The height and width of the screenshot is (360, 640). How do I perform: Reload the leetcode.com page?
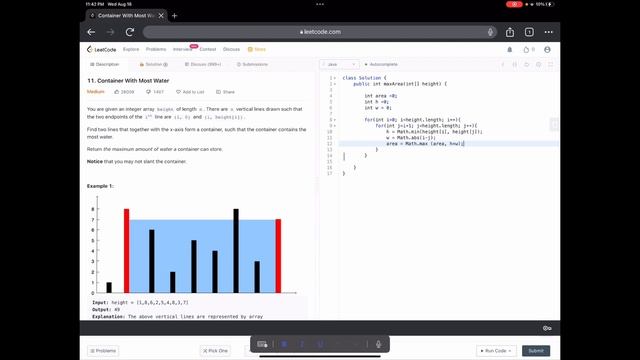pyautogui.click(x=130, y=32)
